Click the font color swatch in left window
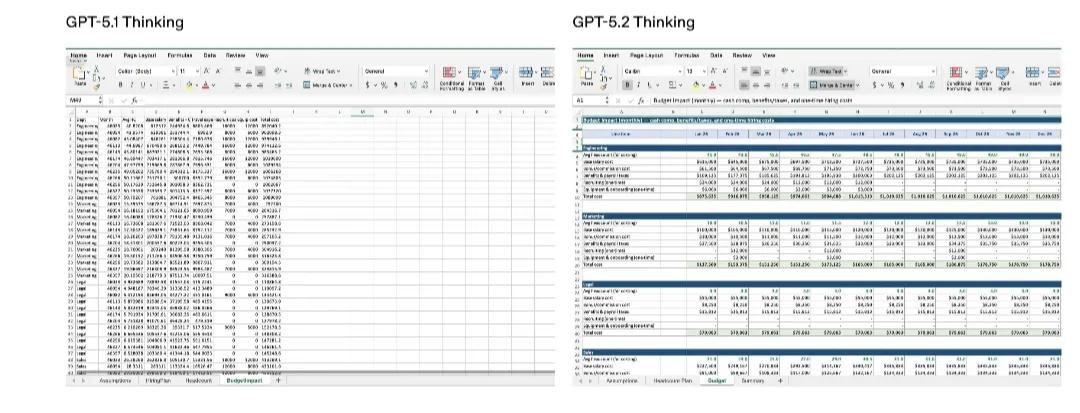Viewport: 1080px width, 413px height. [x=203, y=86]
